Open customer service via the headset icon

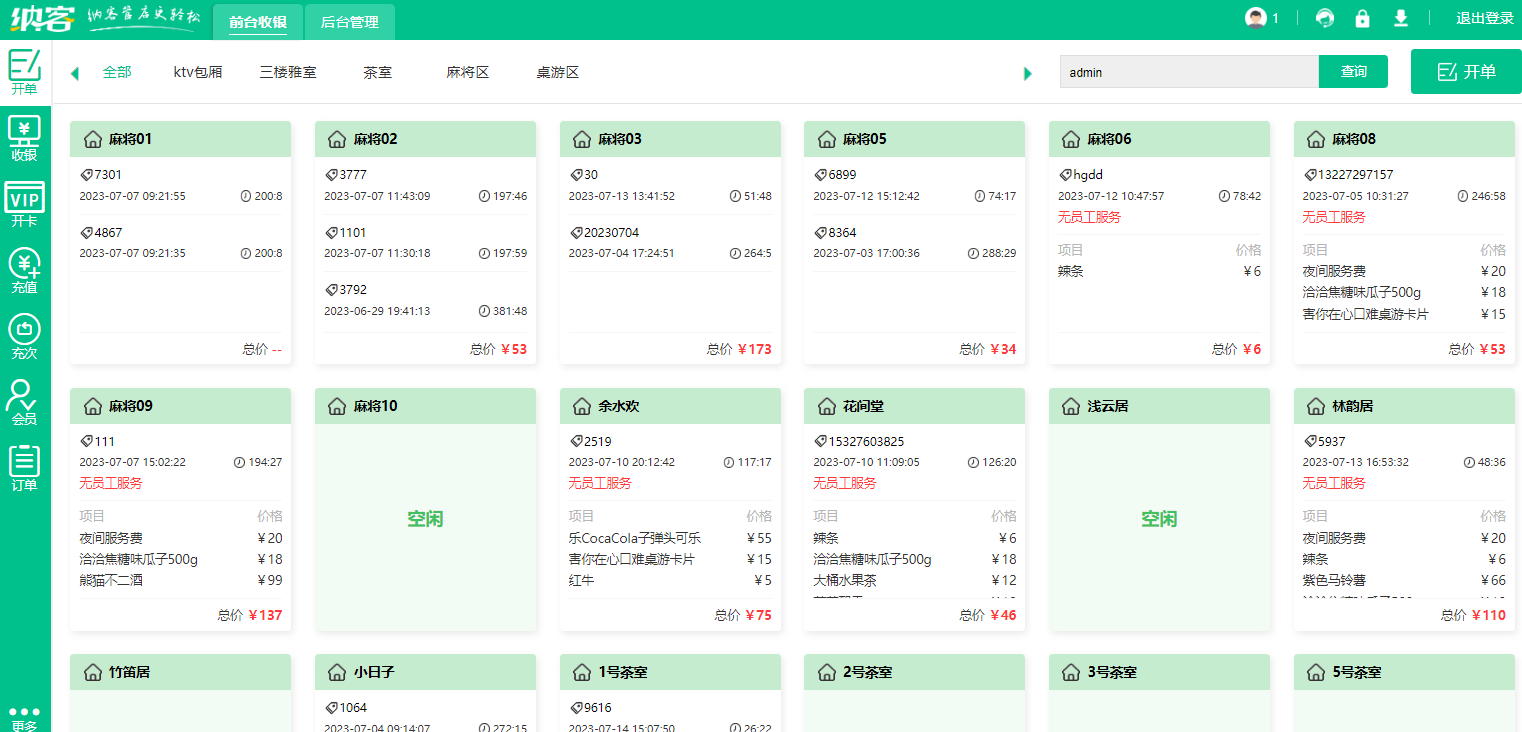pyautogui.click(x=1323, y=18)
